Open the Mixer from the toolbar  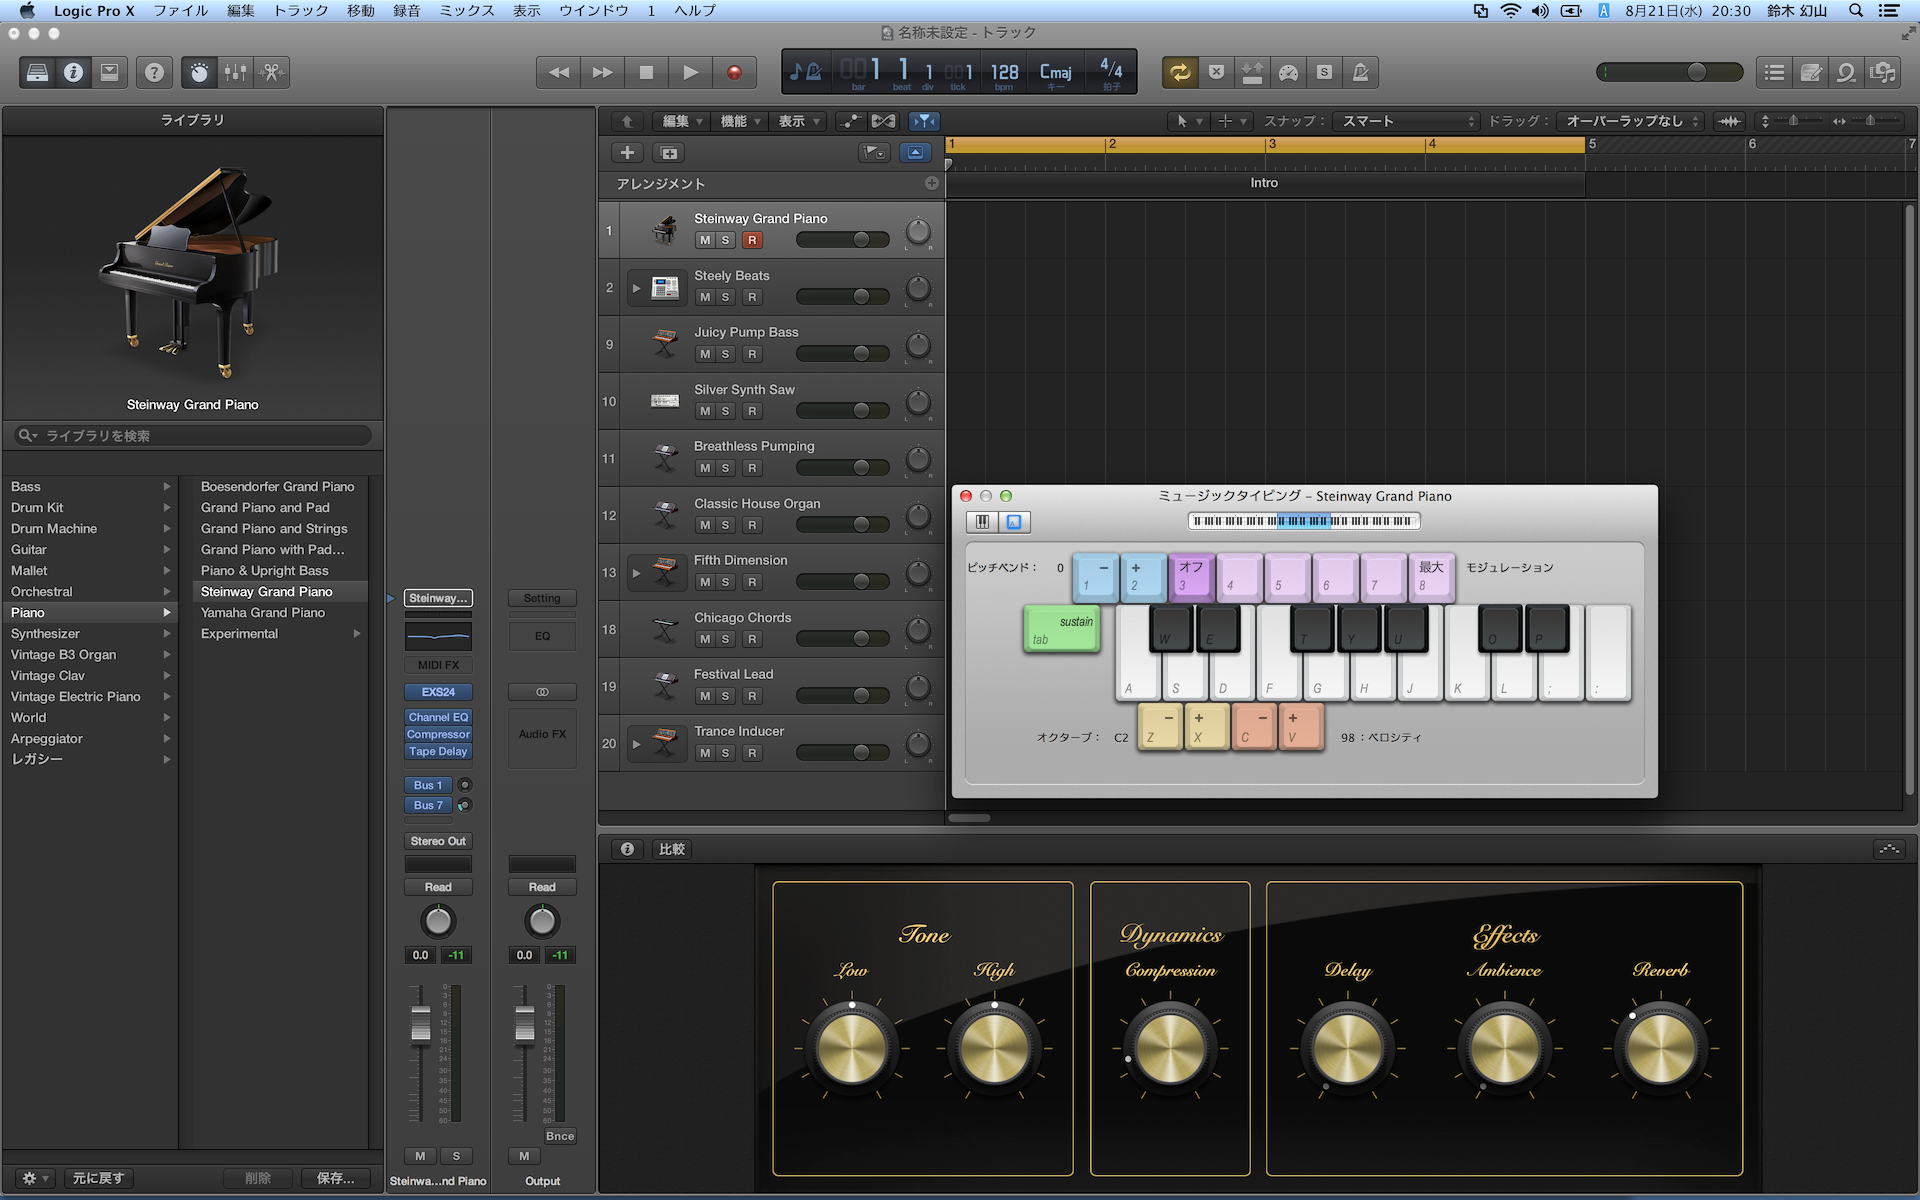[235, 72]
